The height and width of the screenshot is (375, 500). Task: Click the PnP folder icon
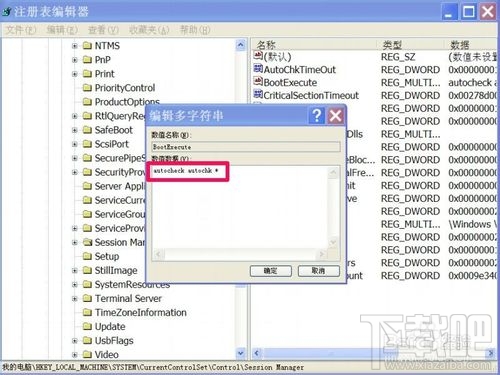[x=87, y=60]
